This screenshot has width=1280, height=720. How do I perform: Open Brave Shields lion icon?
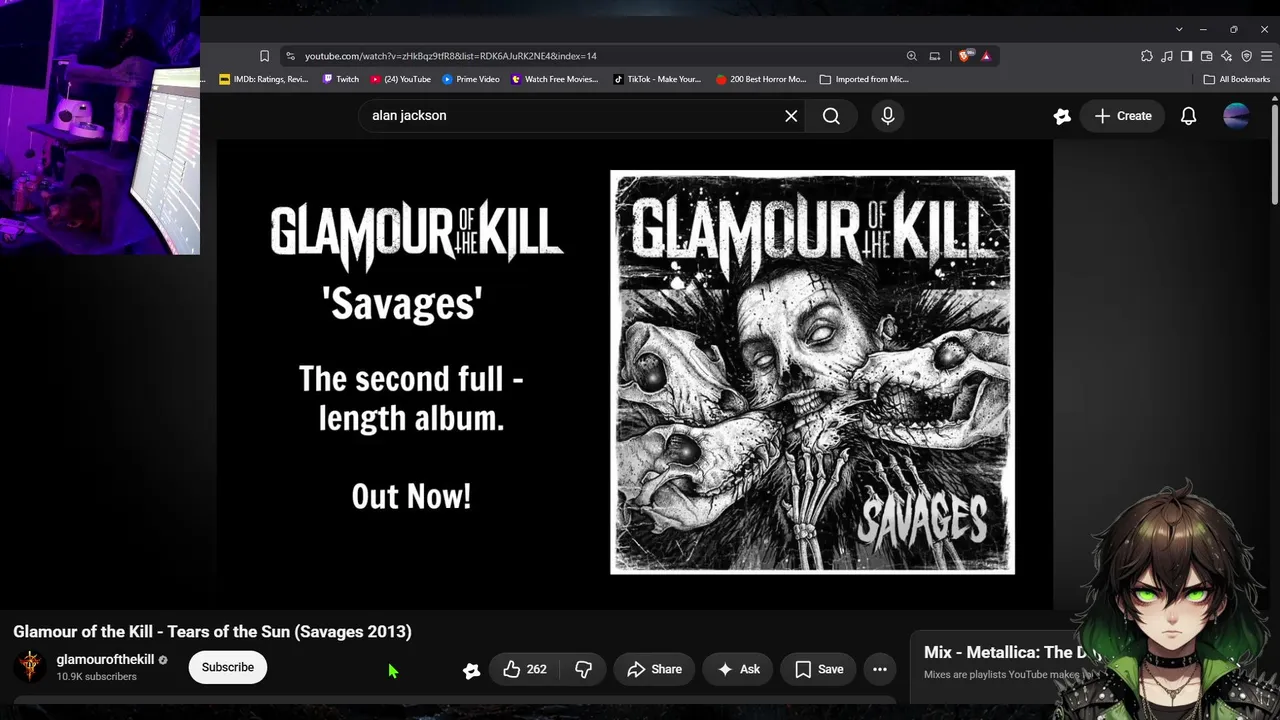pyautogui.click(x=964, y=56)
